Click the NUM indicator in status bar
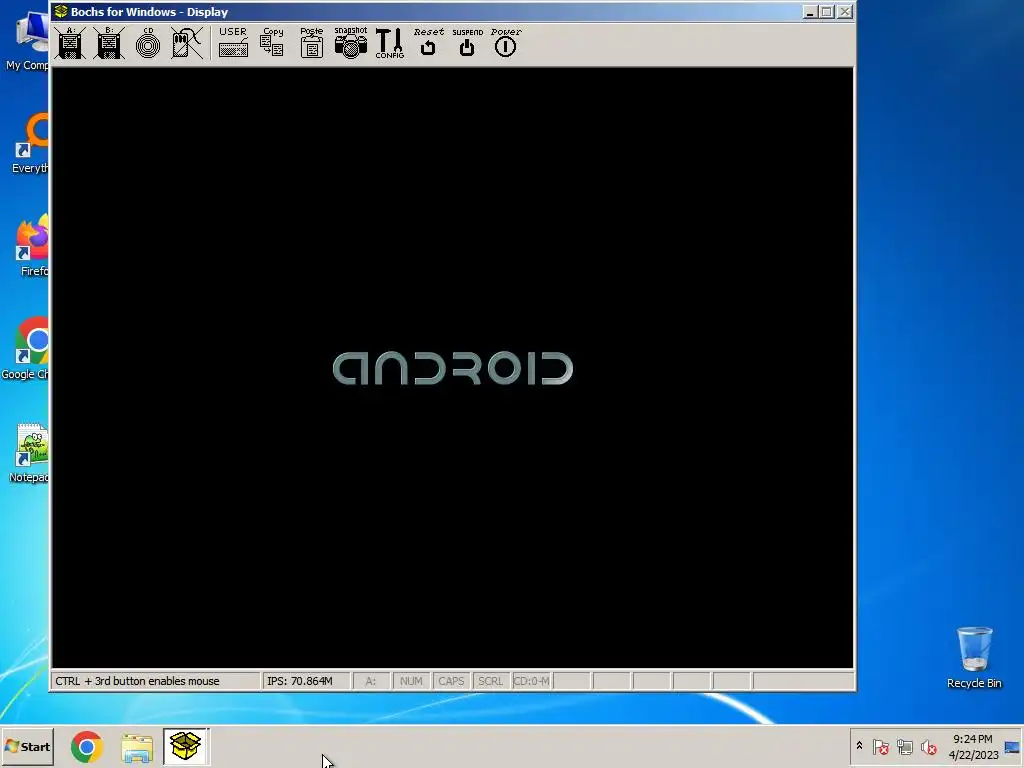The image size is (1024, 768). click(x=411, y=681)
